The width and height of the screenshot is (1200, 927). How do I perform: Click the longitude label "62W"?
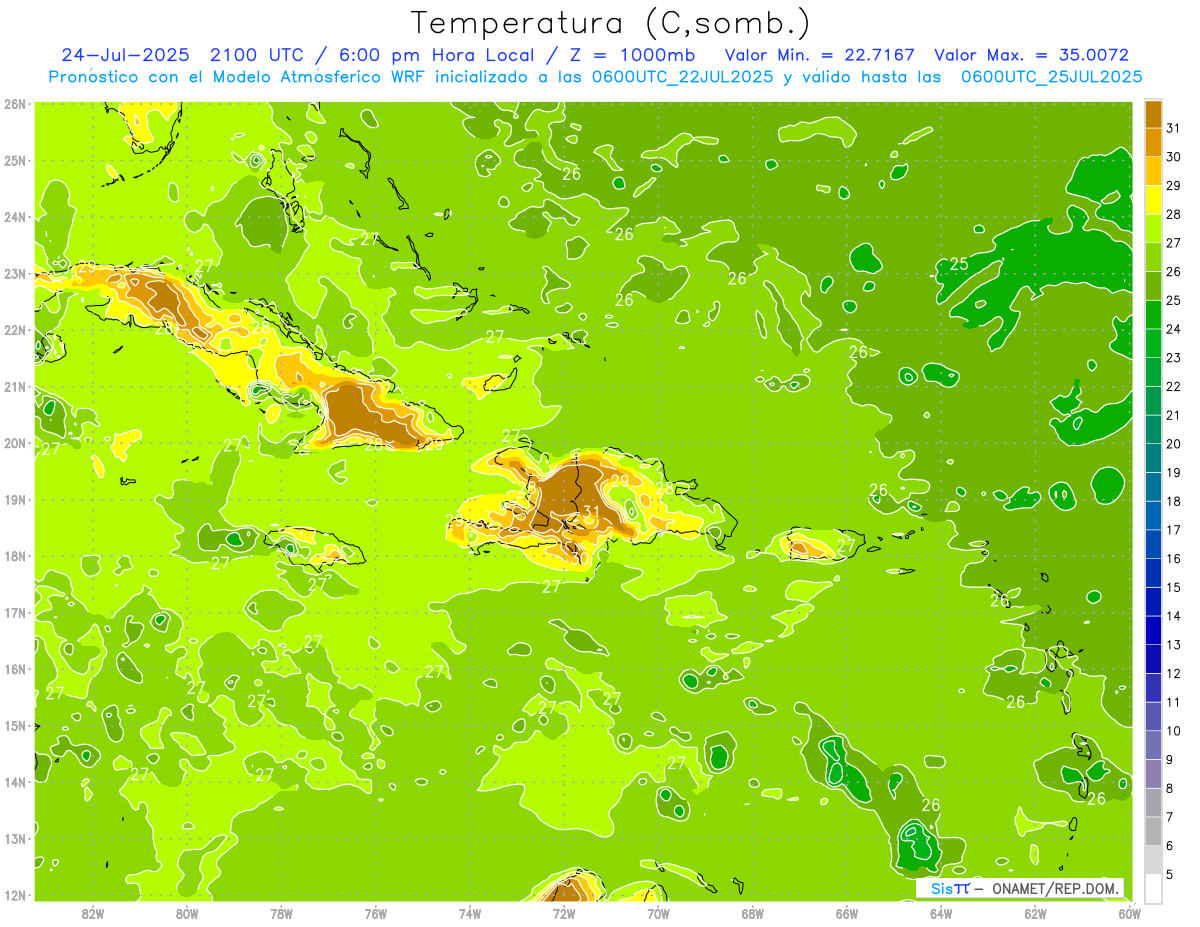click(x=1036, y=913)
